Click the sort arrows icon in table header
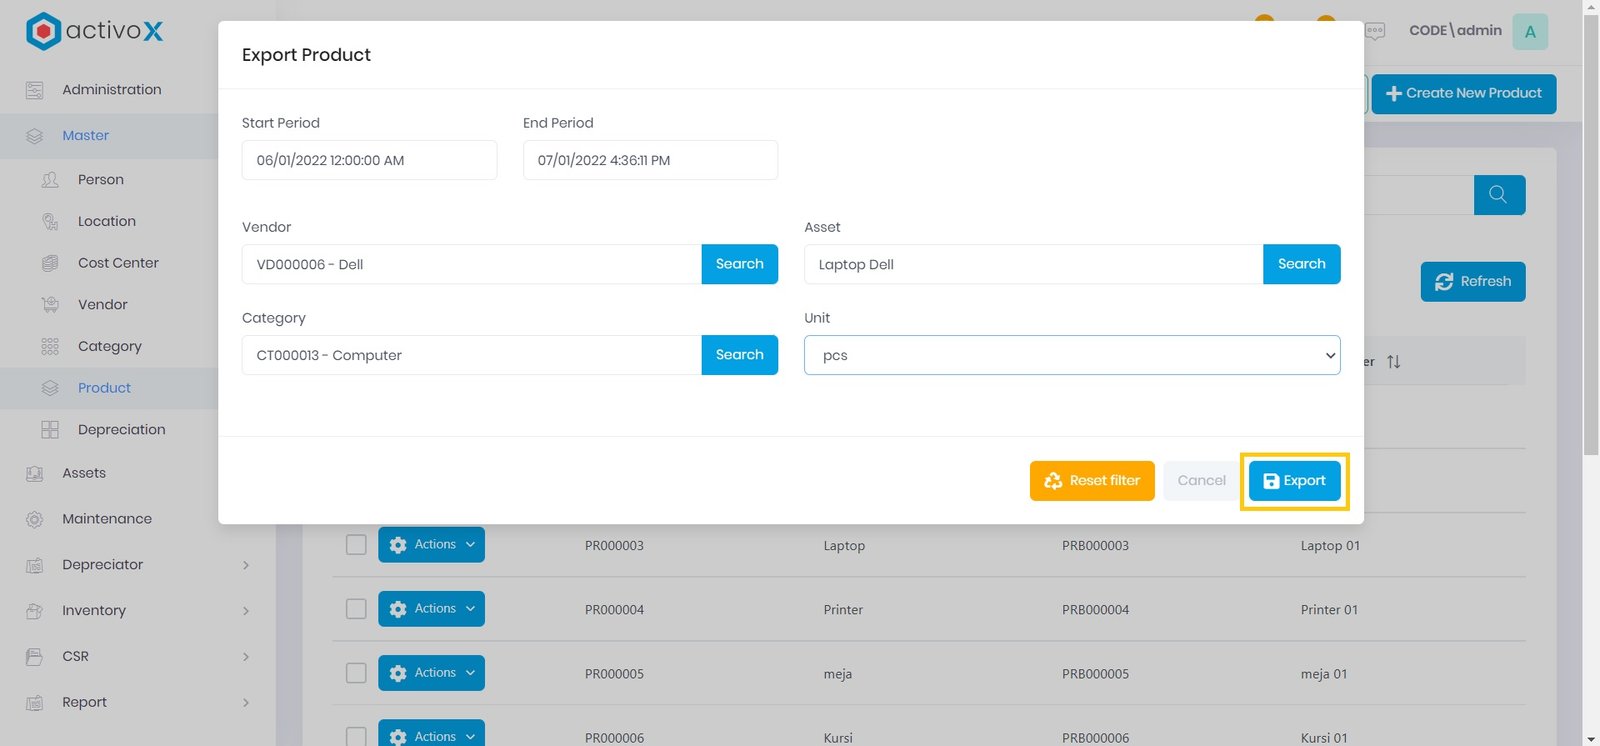 (1393, 362)
